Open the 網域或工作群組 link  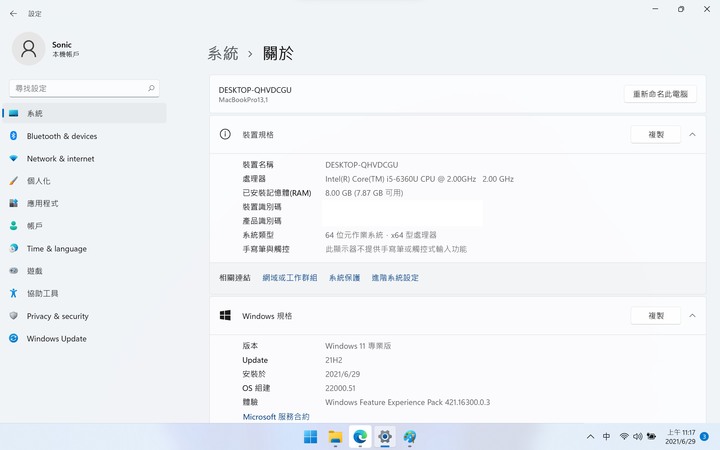pyautogui.click(x=290, y=277)
